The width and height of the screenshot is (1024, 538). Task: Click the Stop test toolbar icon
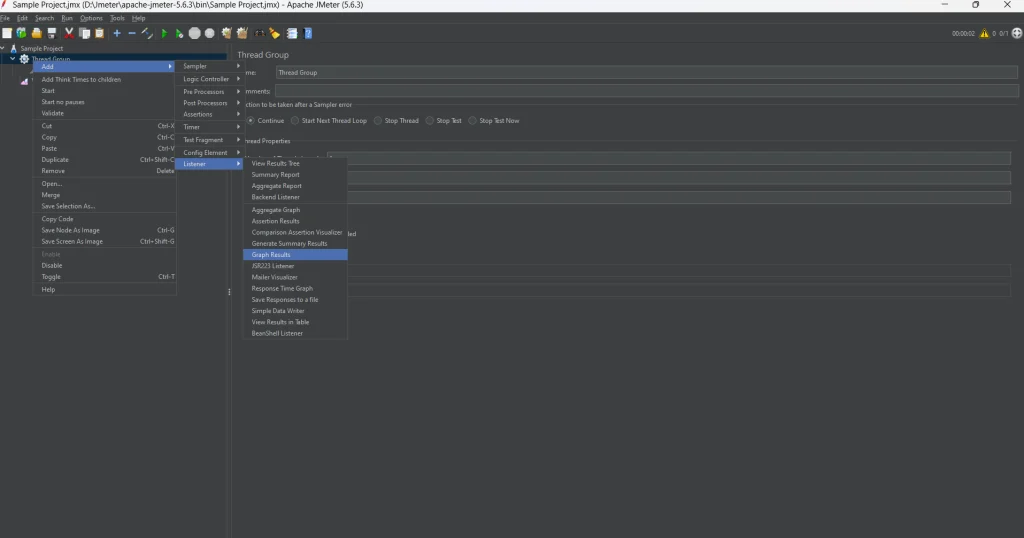[x=195, y=33]
